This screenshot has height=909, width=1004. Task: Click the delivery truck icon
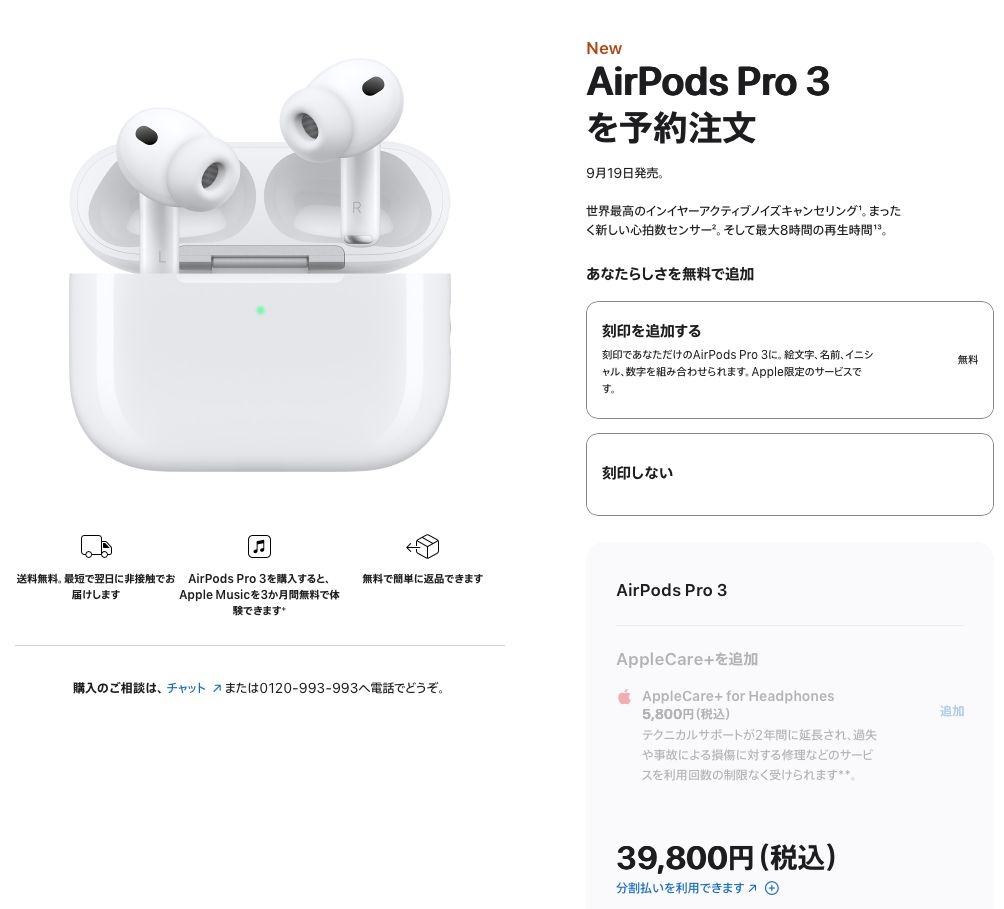coord(96,547)
